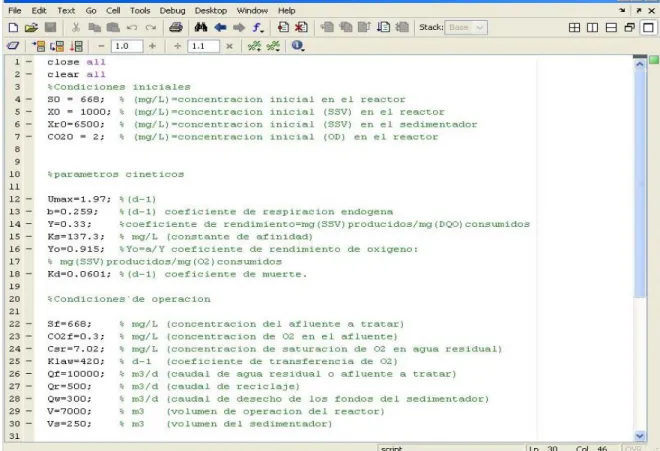Toggle breakpoint dash on line 18
The width and height of the screenshot is (660, 451).
pos(29,274)
